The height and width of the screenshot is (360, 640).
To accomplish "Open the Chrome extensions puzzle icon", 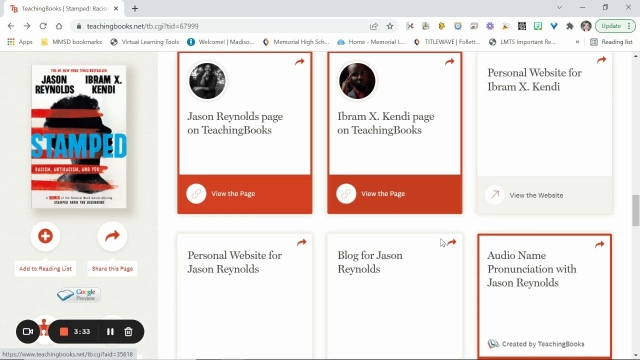I will 570,26.
